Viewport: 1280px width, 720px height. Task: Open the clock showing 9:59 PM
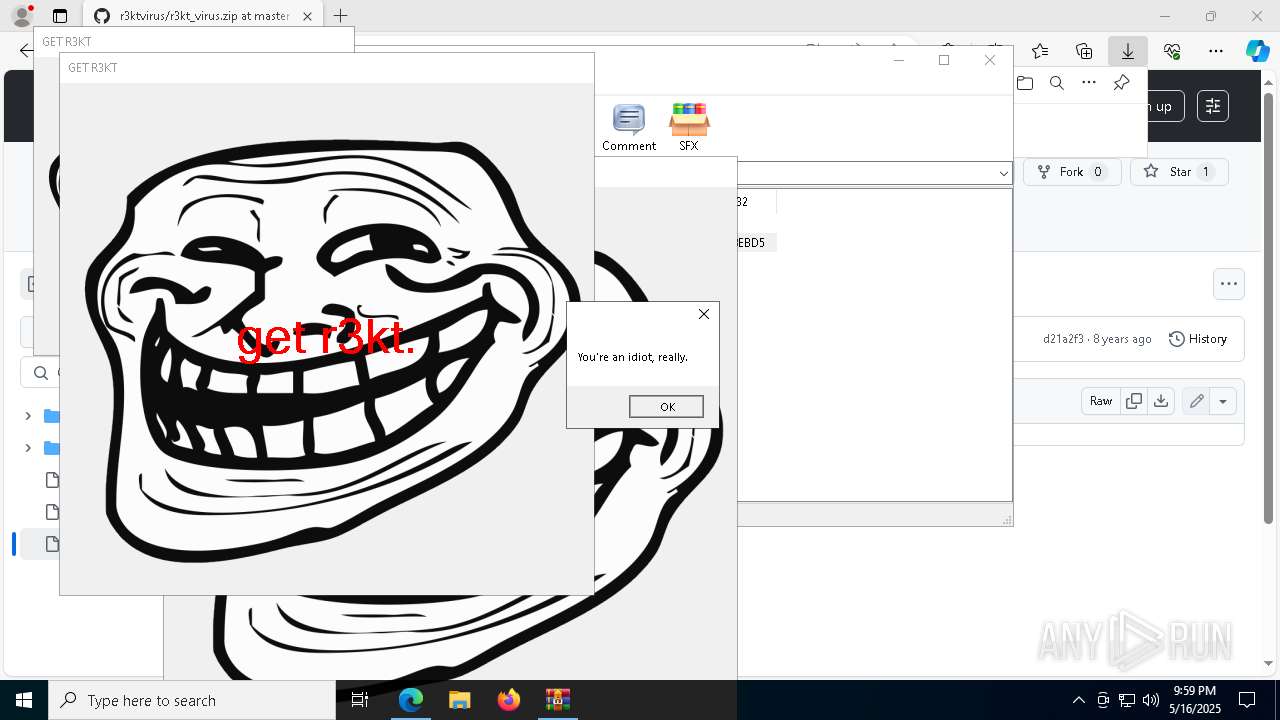pos(1195,700)
